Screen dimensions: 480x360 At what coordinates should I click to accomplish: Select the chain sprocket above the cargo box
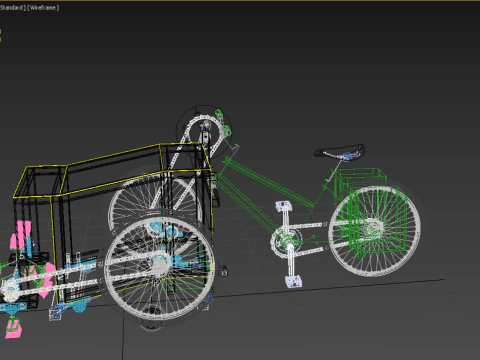tap(205, 132)
